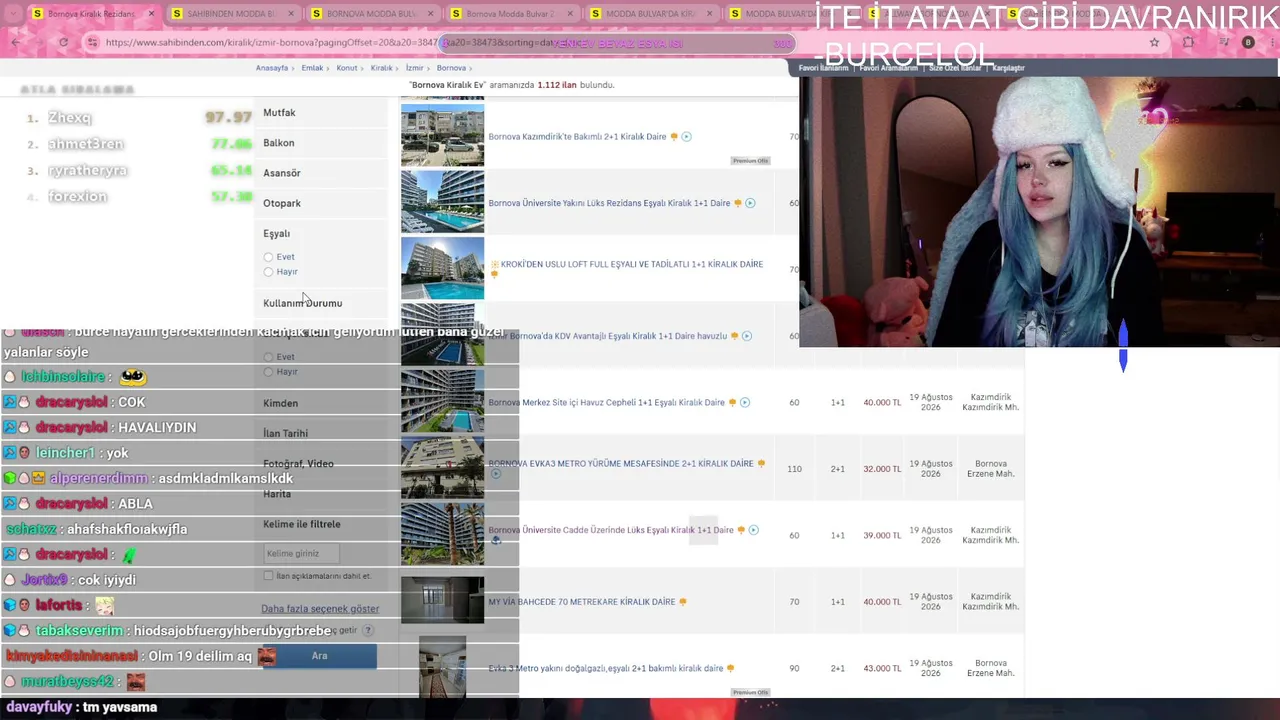Reload the sahibinden page

63,42
